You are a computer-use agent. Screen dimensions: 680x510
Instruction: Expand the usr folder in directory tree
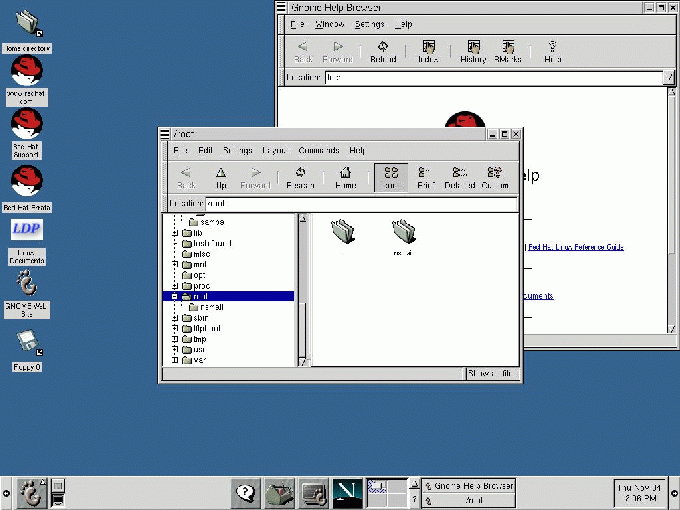click(175, 350)
